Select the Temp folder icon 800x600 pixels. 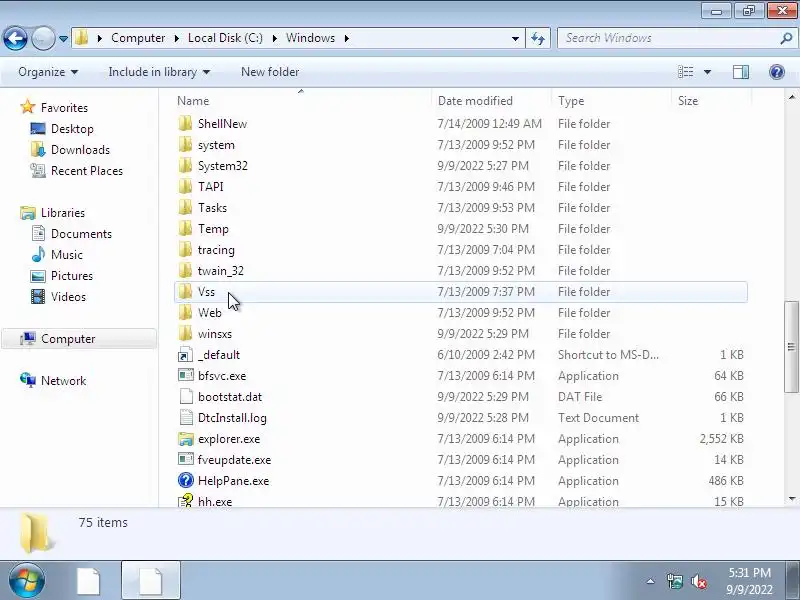pyautogui.click(x=185, y=229)
